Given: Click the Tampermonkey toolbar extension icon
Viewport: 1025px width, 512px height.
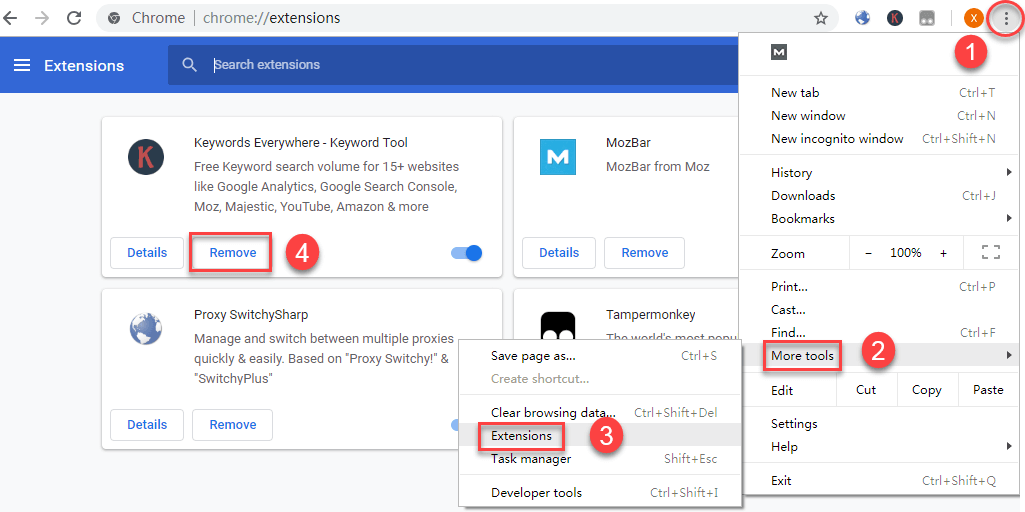Looking at the screenshot, I should [x=926, y=18].
